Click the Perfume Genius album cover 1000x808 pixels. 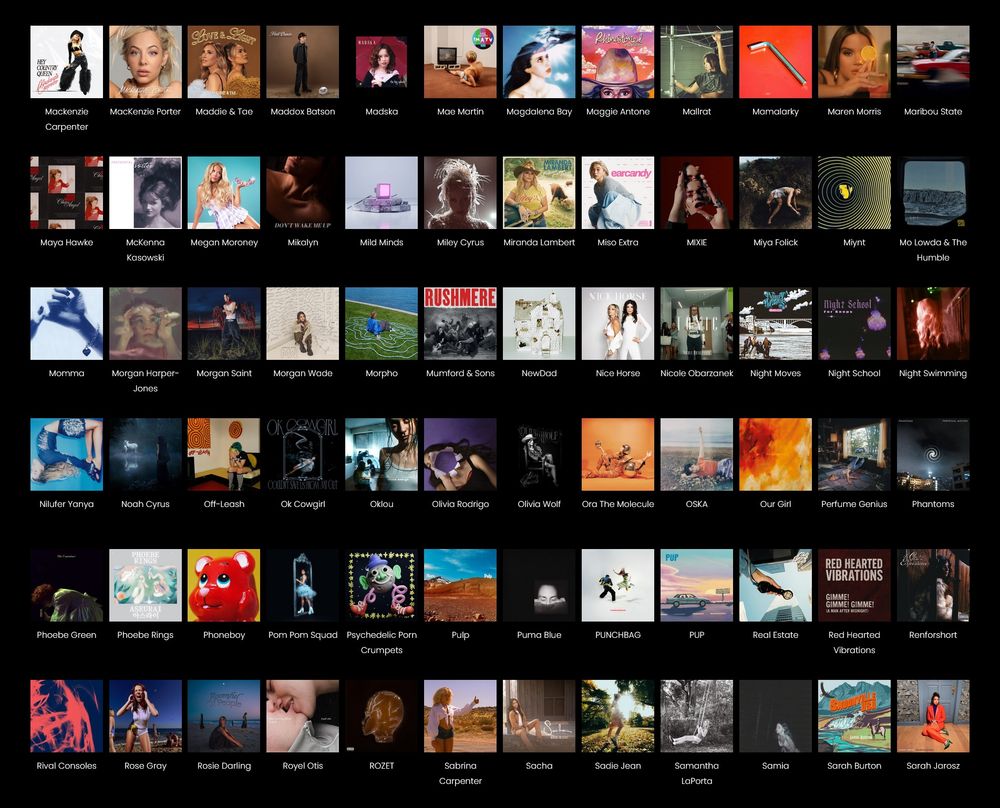(854, 454)
